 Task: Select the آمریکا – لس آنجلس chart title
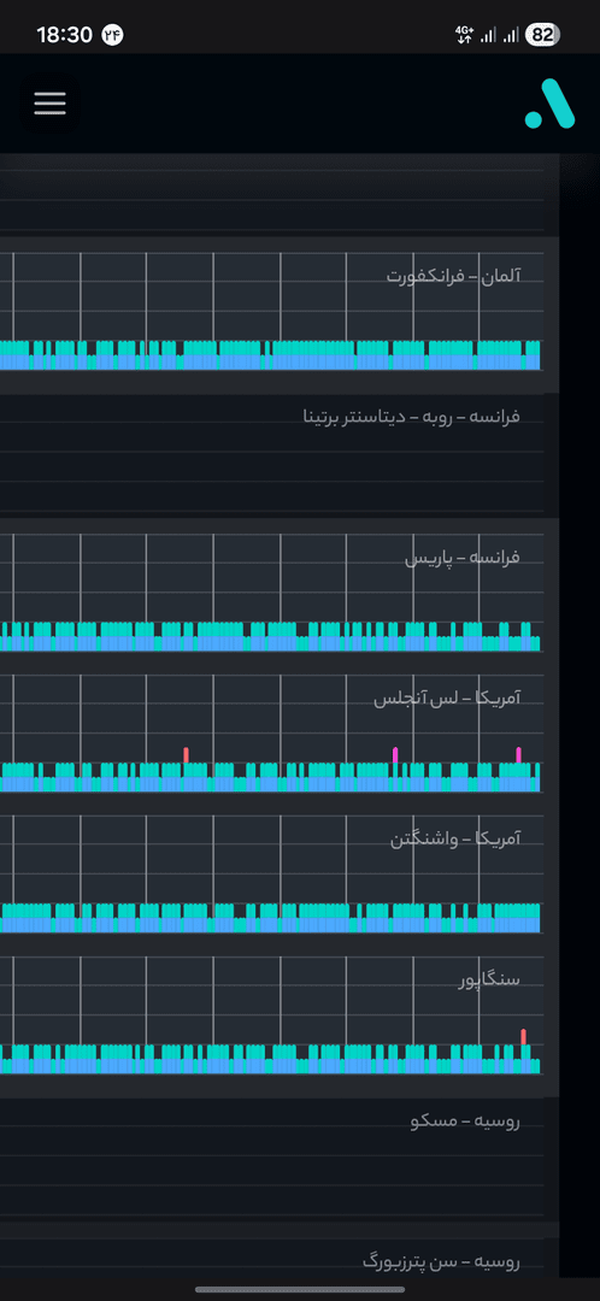click(447, 699)
